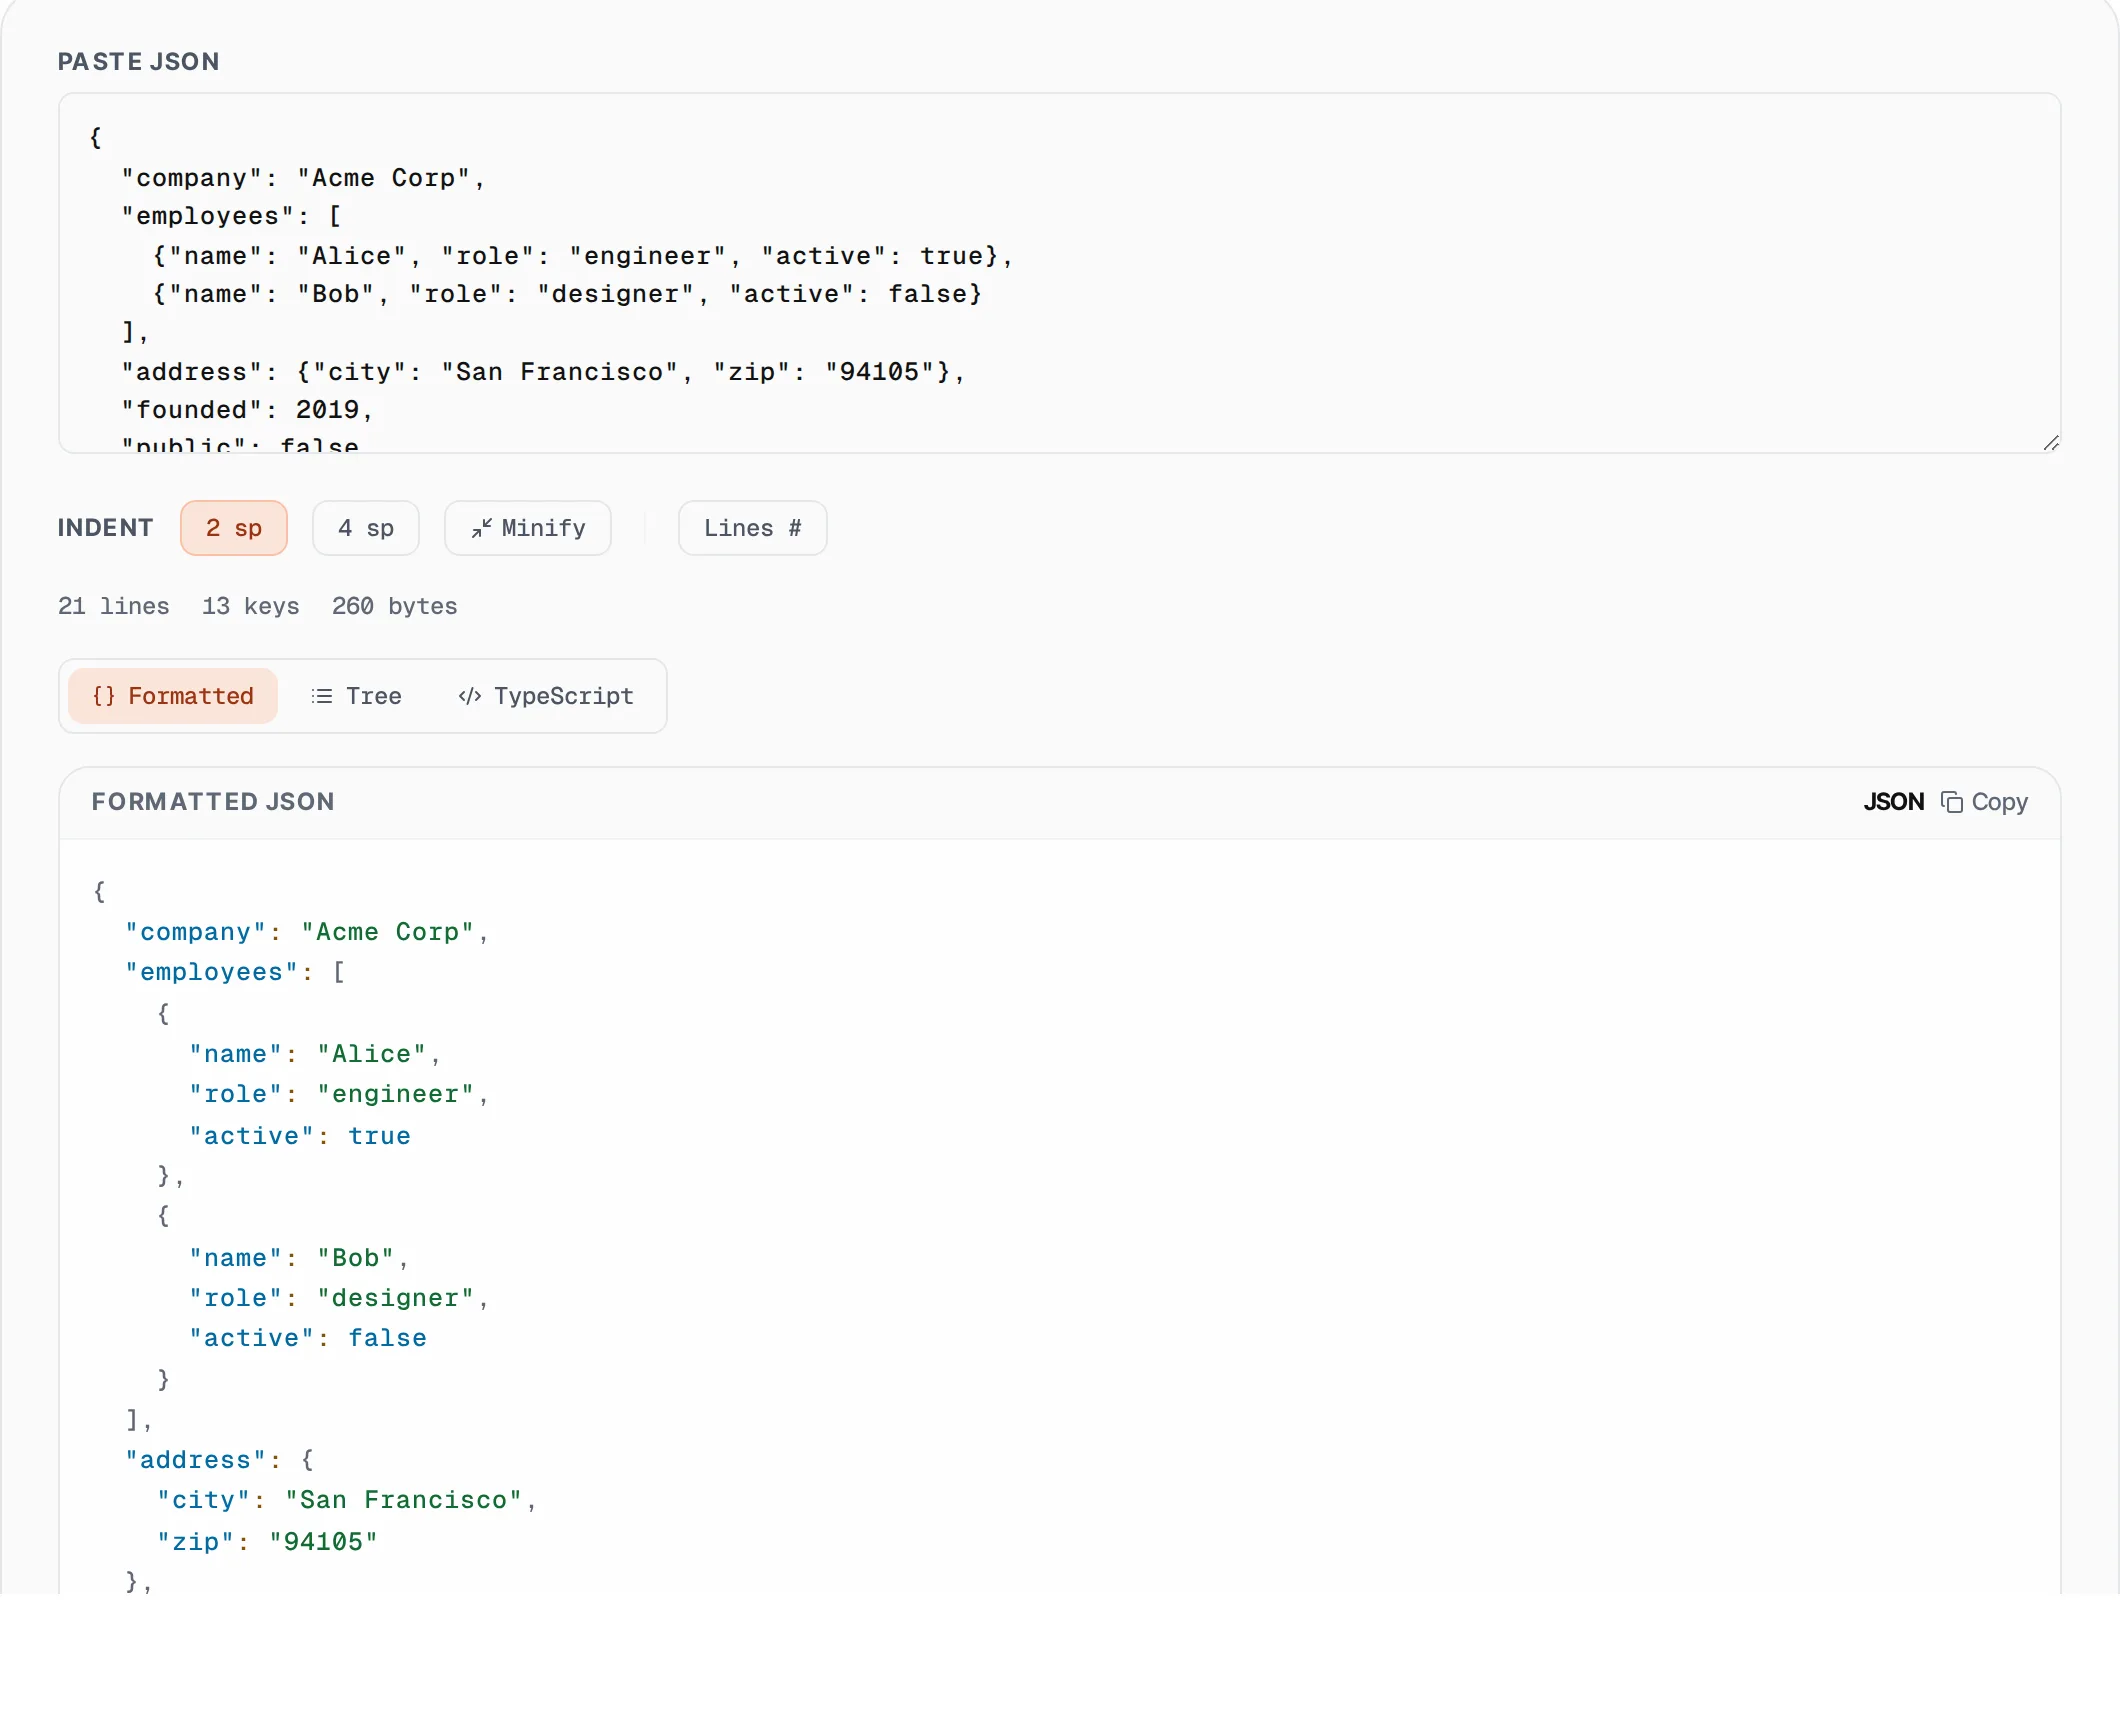This screenshot has height=1716, width=2120.
Task: Click "Bob" value in formatted output
Action: coord(355,1258)
